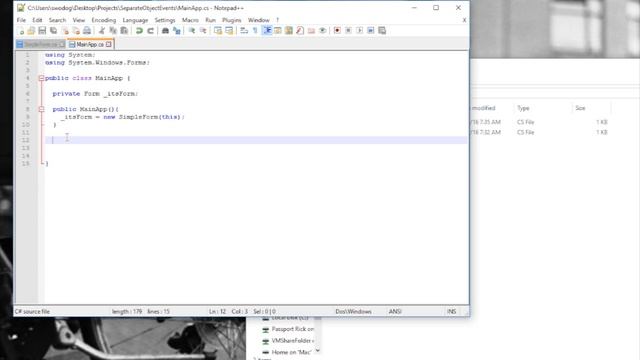Undo the last edit with green arrow
This screenshot has width=640, height=360.
pos(139,31)
